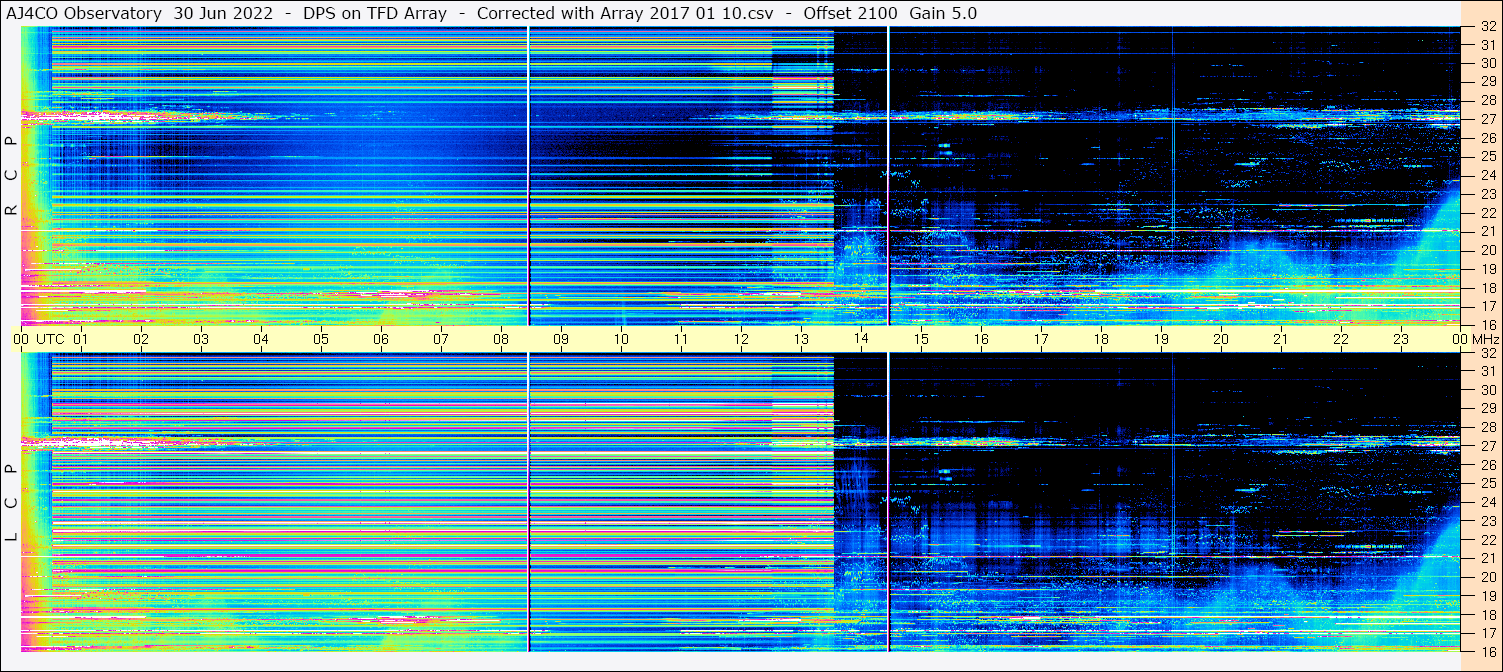1503x672 pixels.
Task: Select '29' on the LCP frequency scale
Action: (1488, 408)
